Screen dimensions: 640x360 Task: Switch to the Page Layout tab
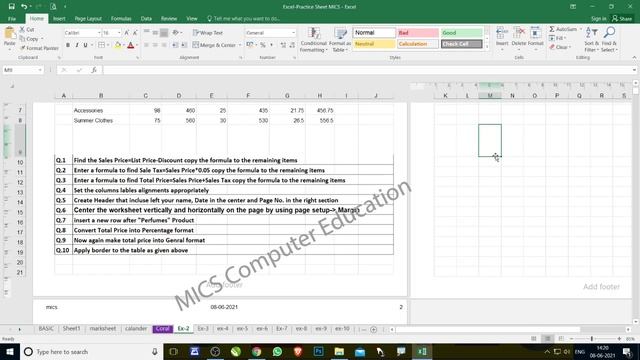tap(88, 19)
